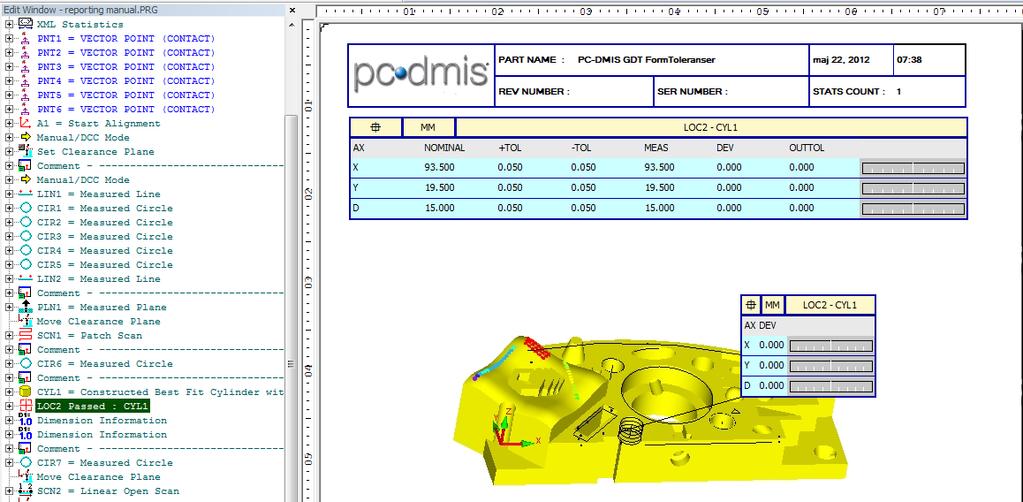
Task: Close the Edit Window panel
Action: 292,10
